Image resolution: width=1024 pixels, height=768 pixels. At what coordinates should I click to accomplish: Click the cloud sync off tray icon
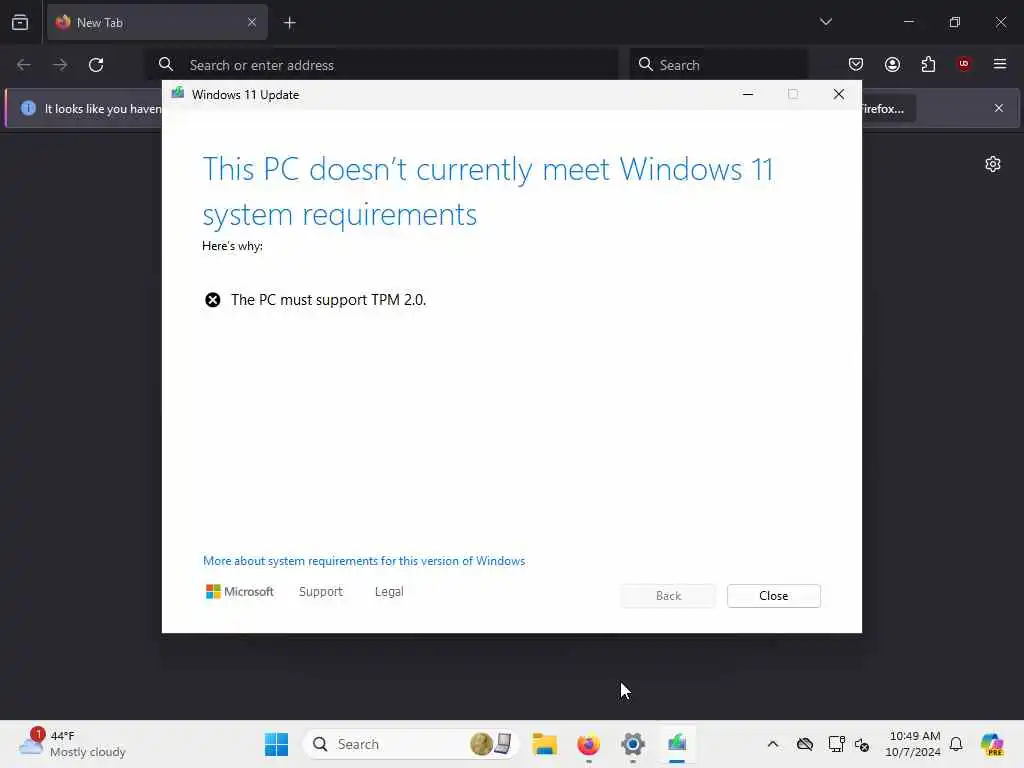pyautogui.click(x=805, y=744)
